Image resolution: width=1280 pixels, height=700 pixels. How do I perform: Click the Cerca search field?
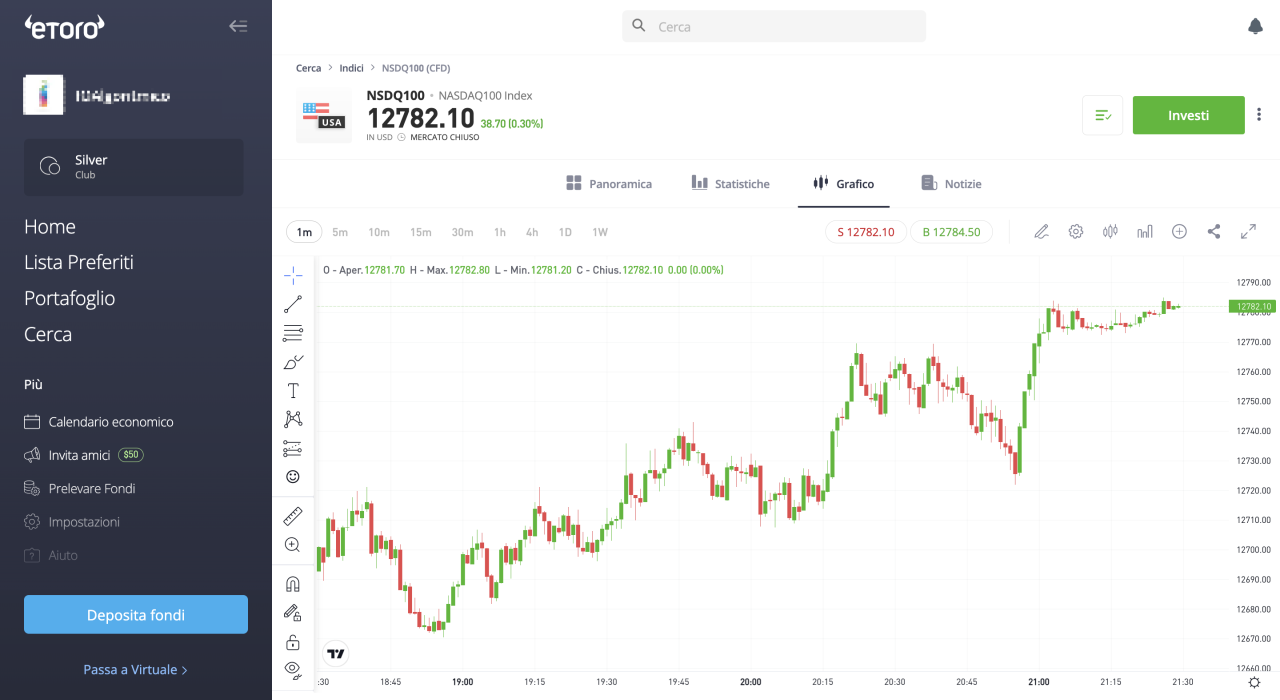tap(774, 27)
